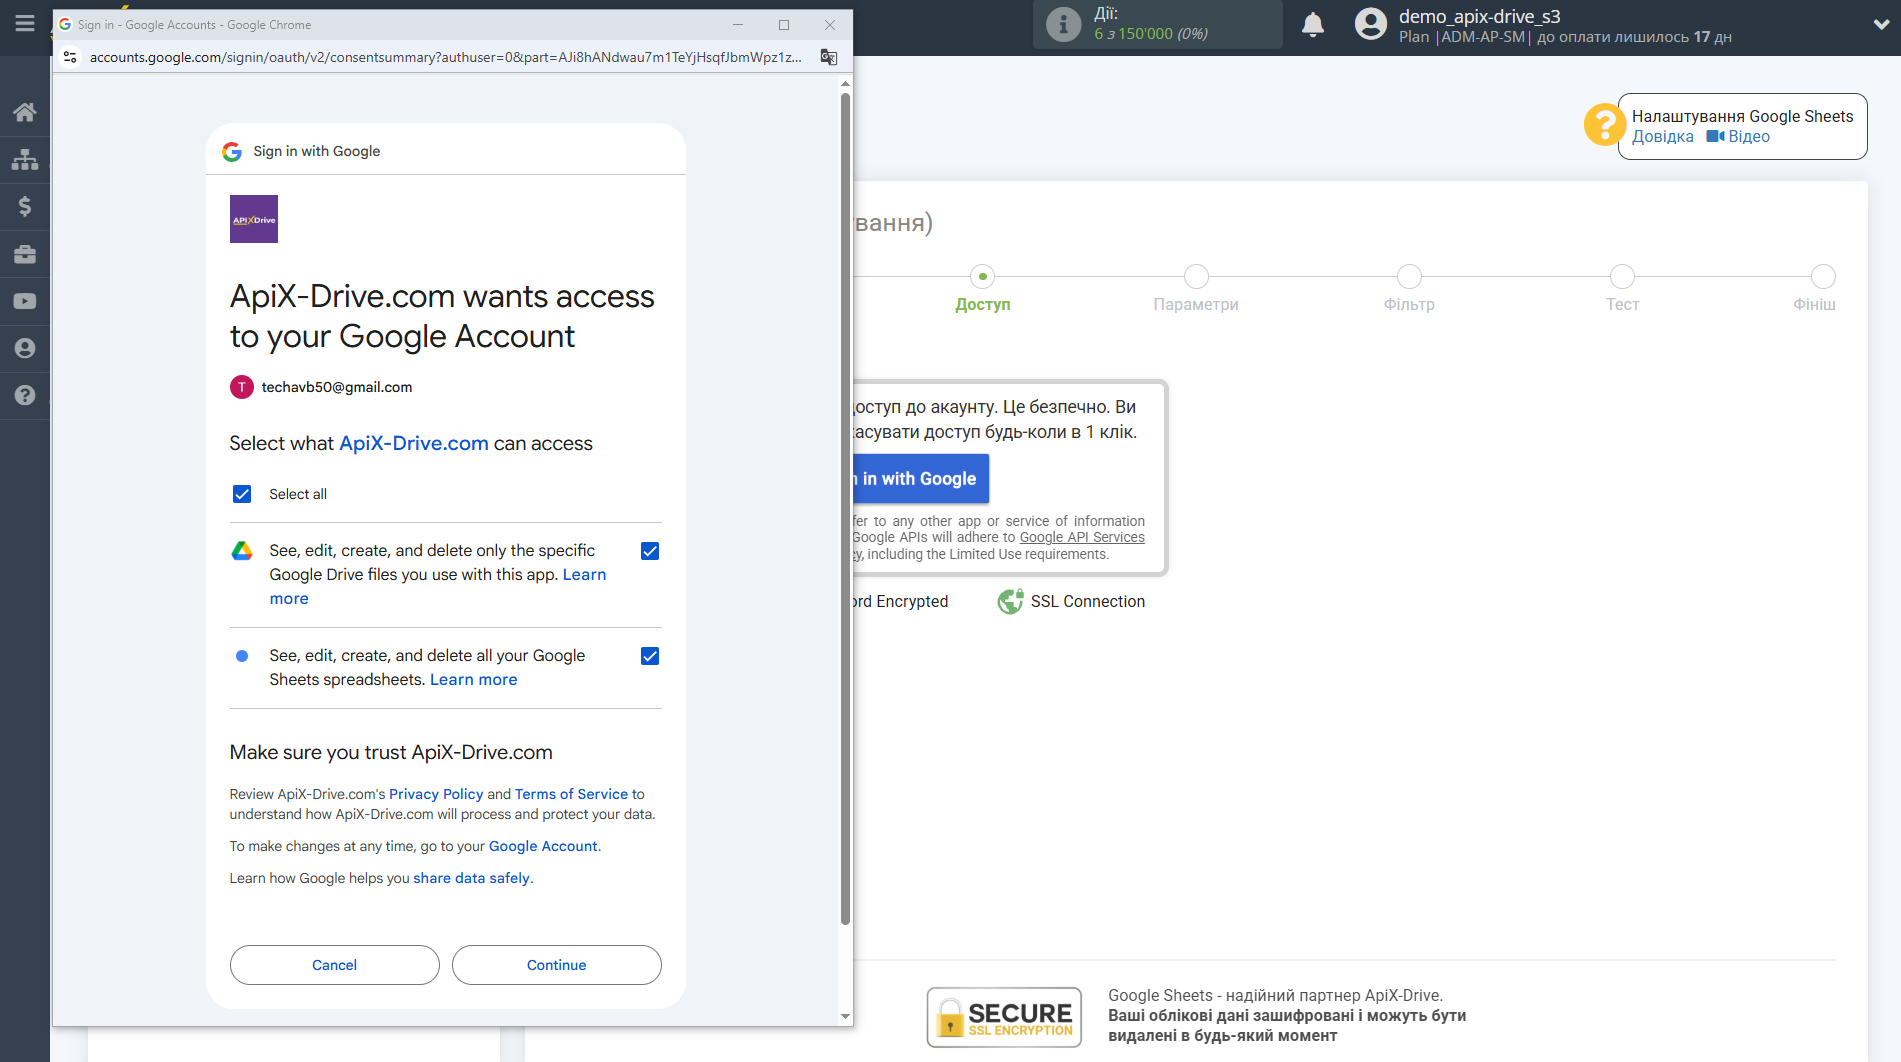This screenshot has height=1062, width=1901.
Task: Click the YouTube video icon in sidebar
Action: tap(25, 301)
